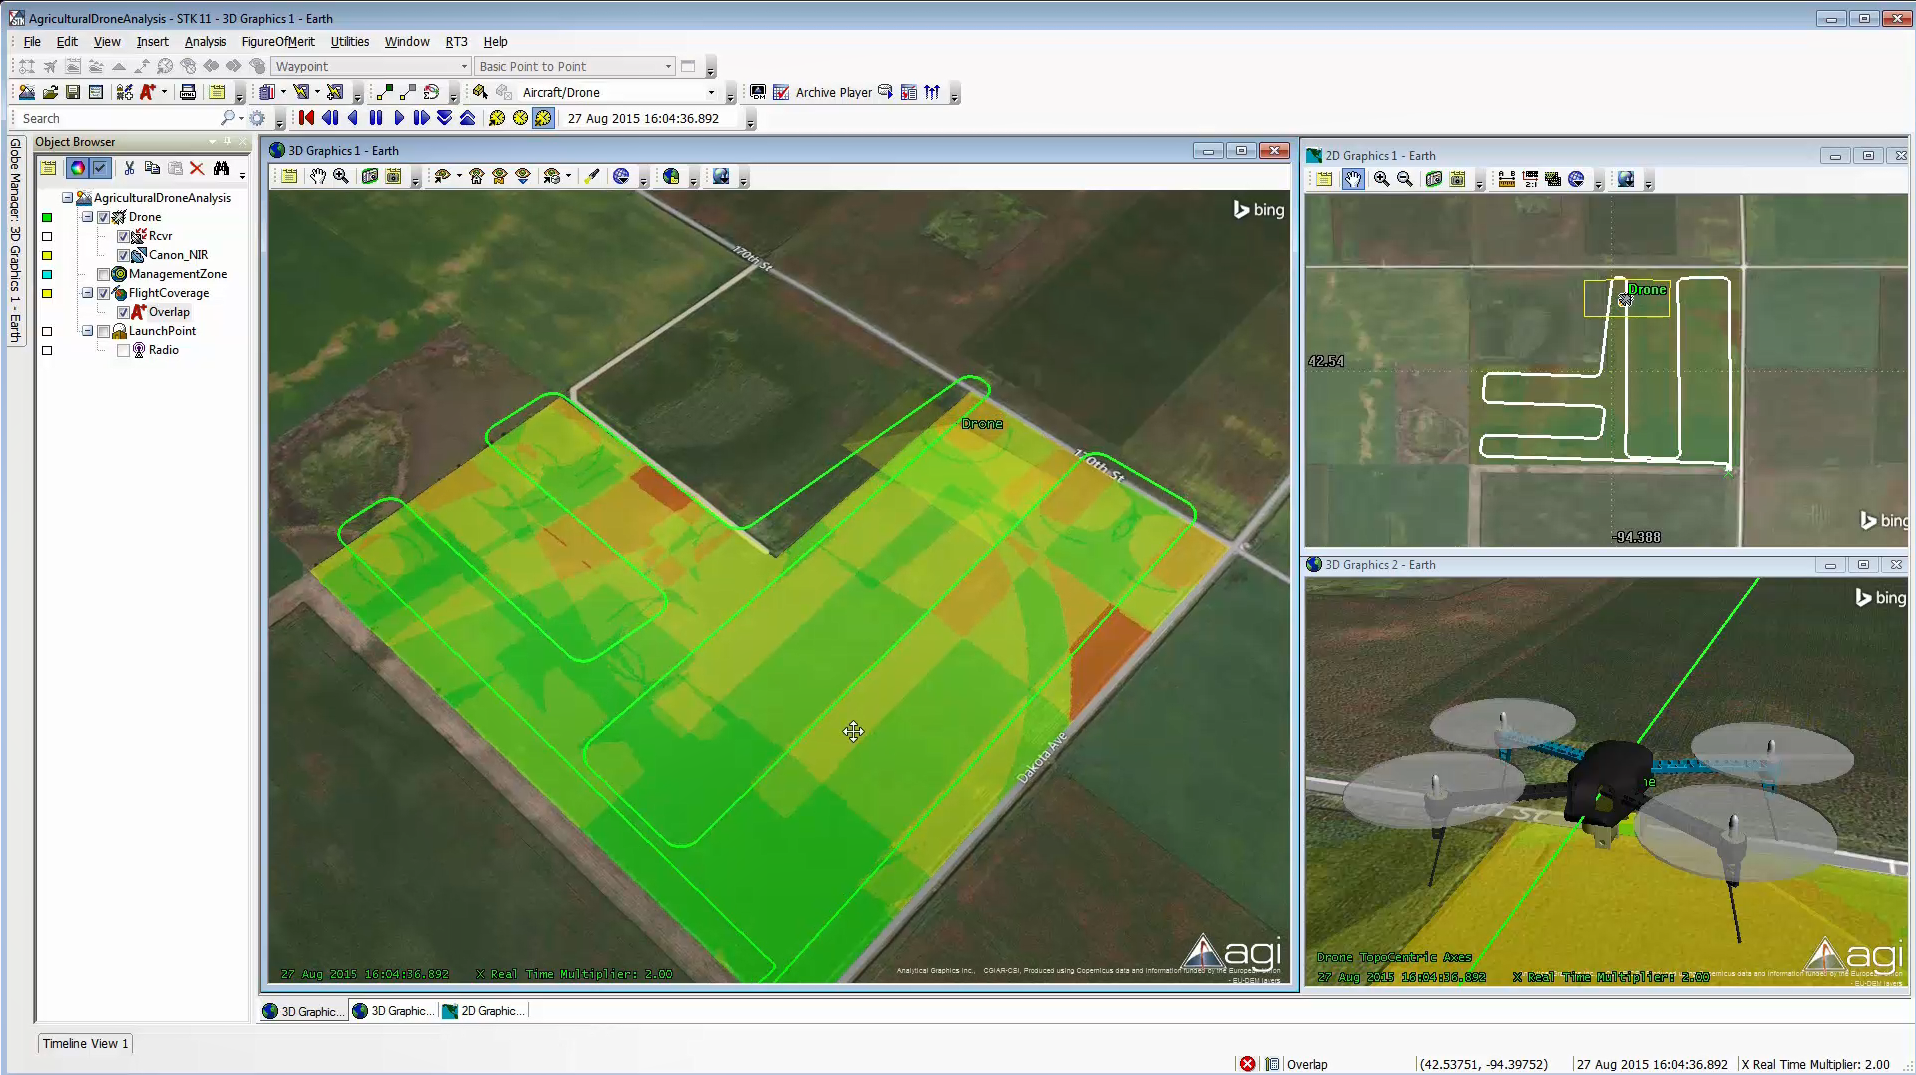
Task: Select Overlap item in object tree
Action: click(x=169, y=312)
